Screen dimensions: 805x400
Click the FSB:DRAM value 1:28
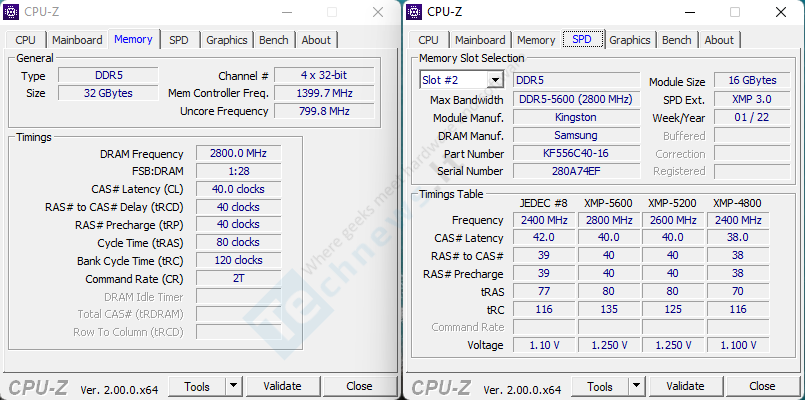click(238, 171)
